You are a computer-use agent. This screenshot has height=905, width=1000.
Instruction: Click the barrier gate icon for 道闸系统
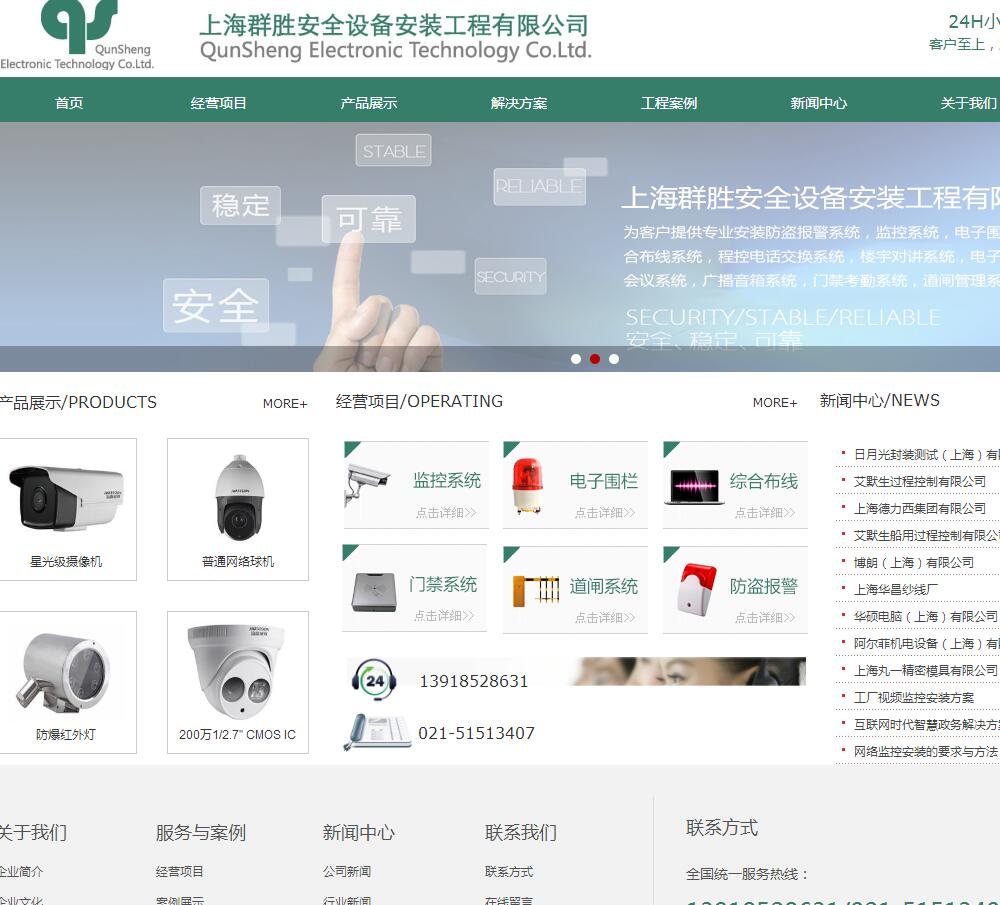coord(535,590)
